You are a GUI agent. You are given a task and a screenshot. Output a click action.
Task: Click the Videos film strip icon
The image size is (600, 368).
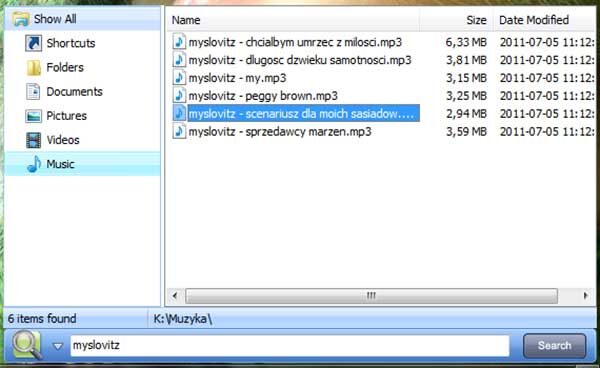[x=34, y=140]
